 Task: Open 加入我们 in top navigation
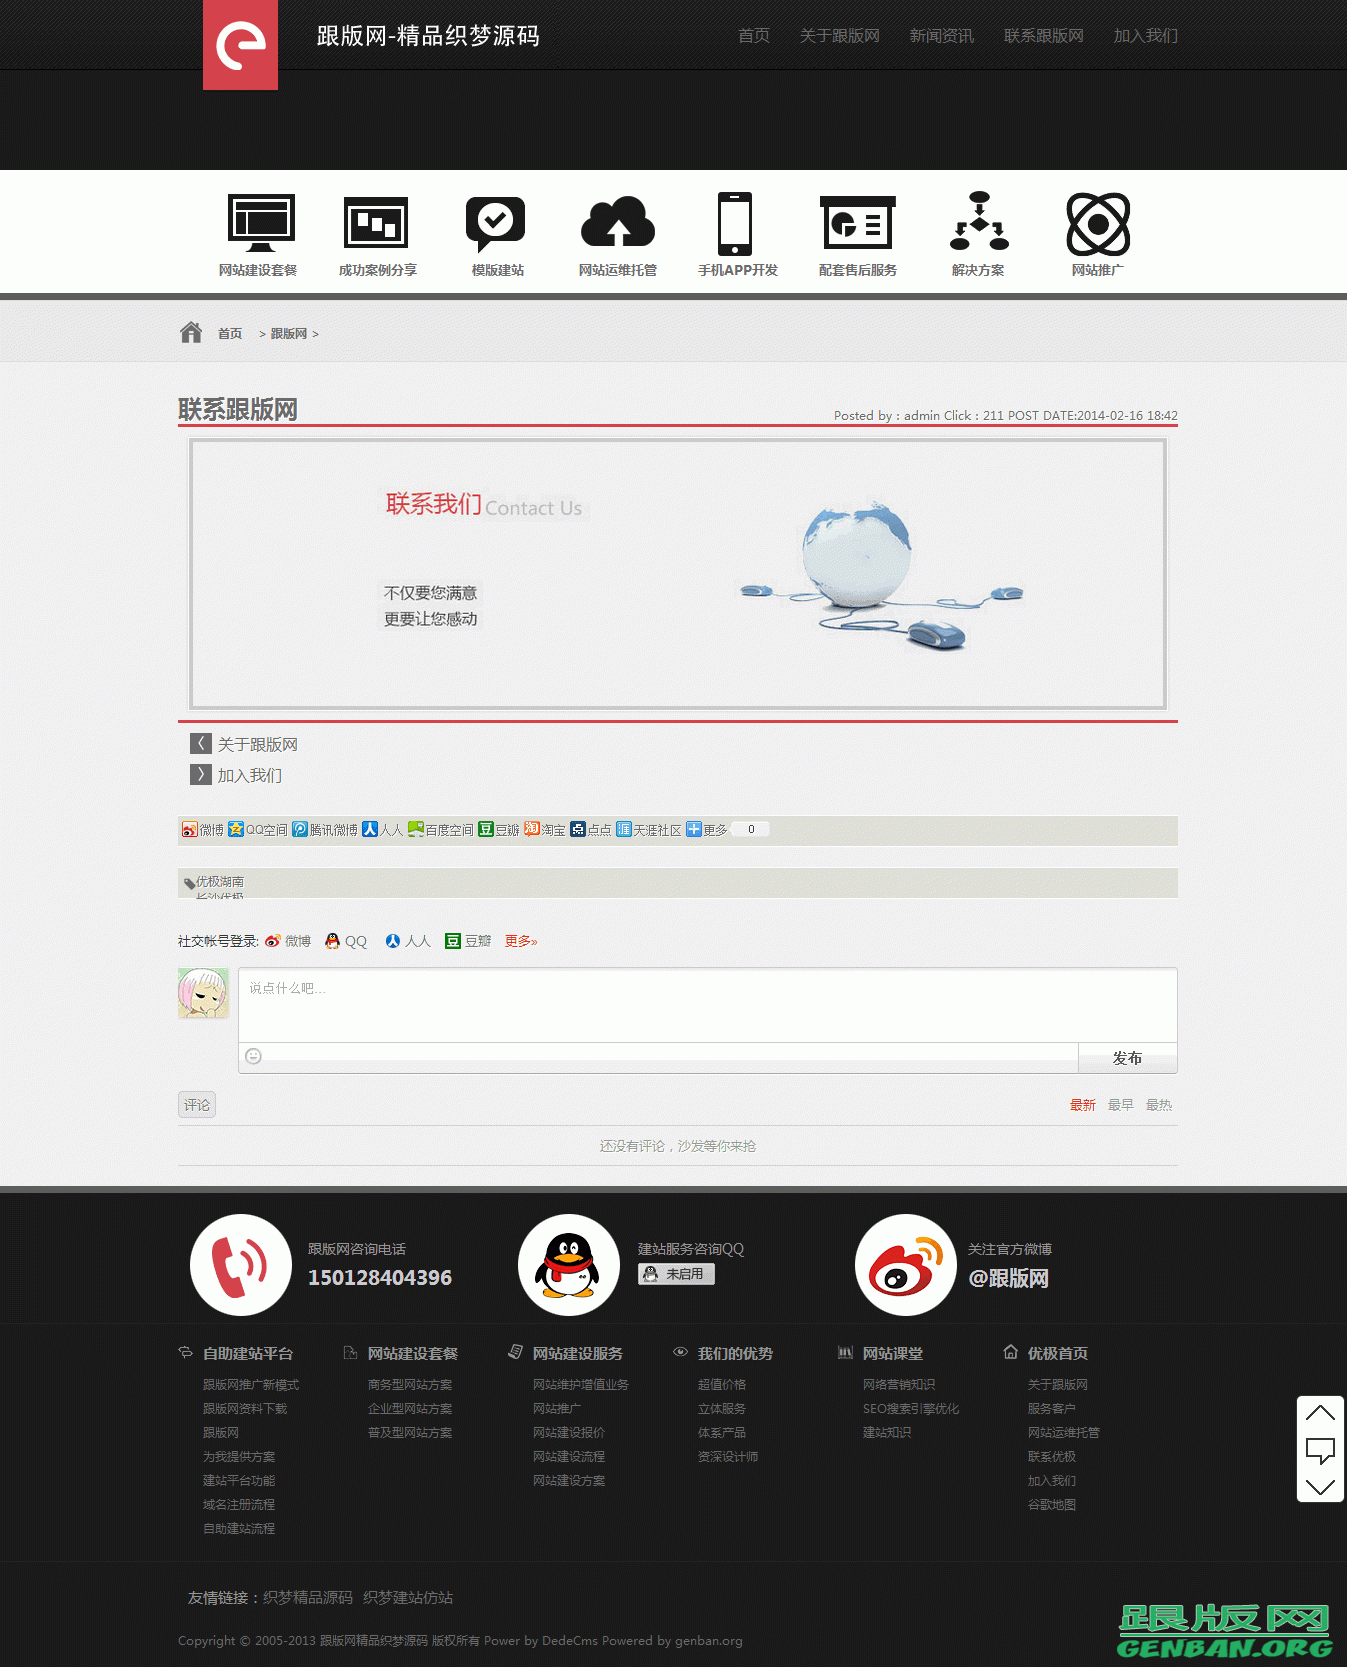pyautogui.click(x=1146, y=36)
